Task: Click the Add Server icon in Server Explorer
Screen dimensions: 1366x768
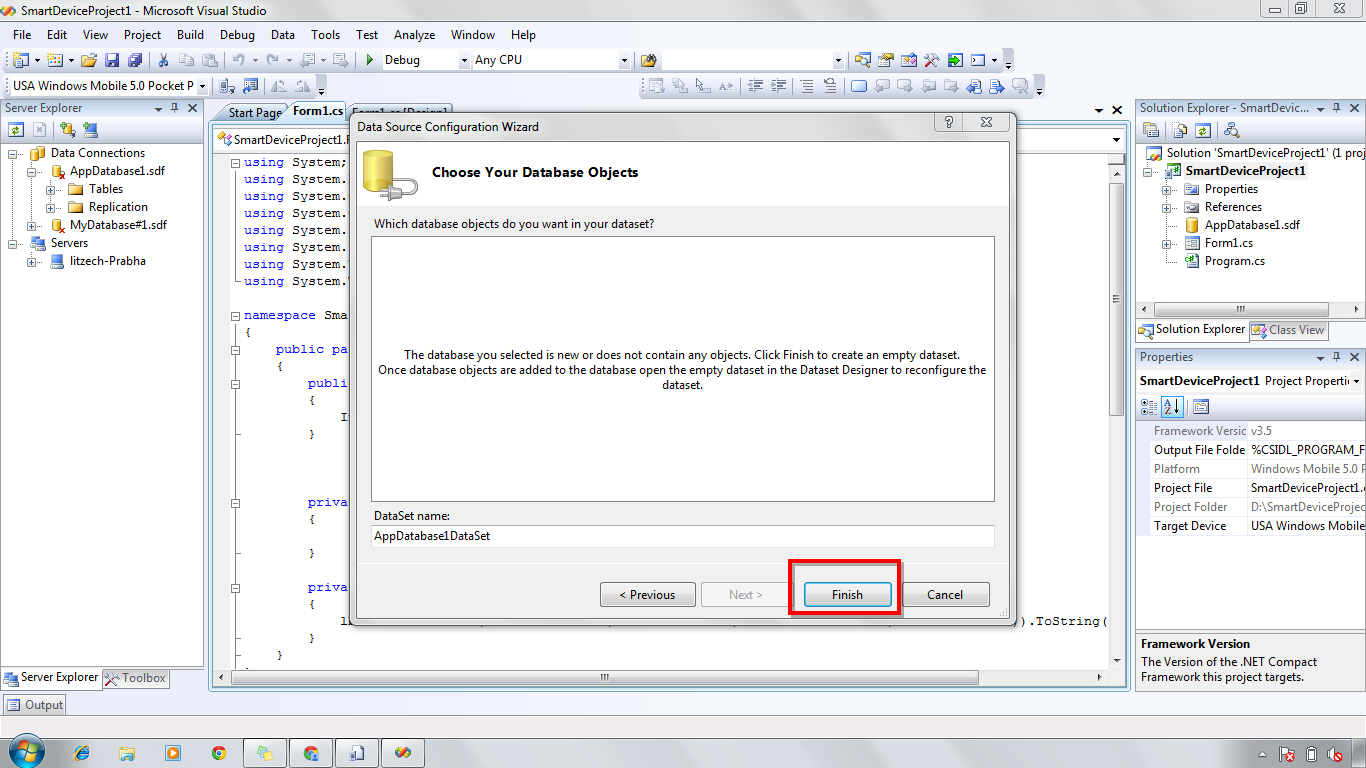Action: coord(89,130)
